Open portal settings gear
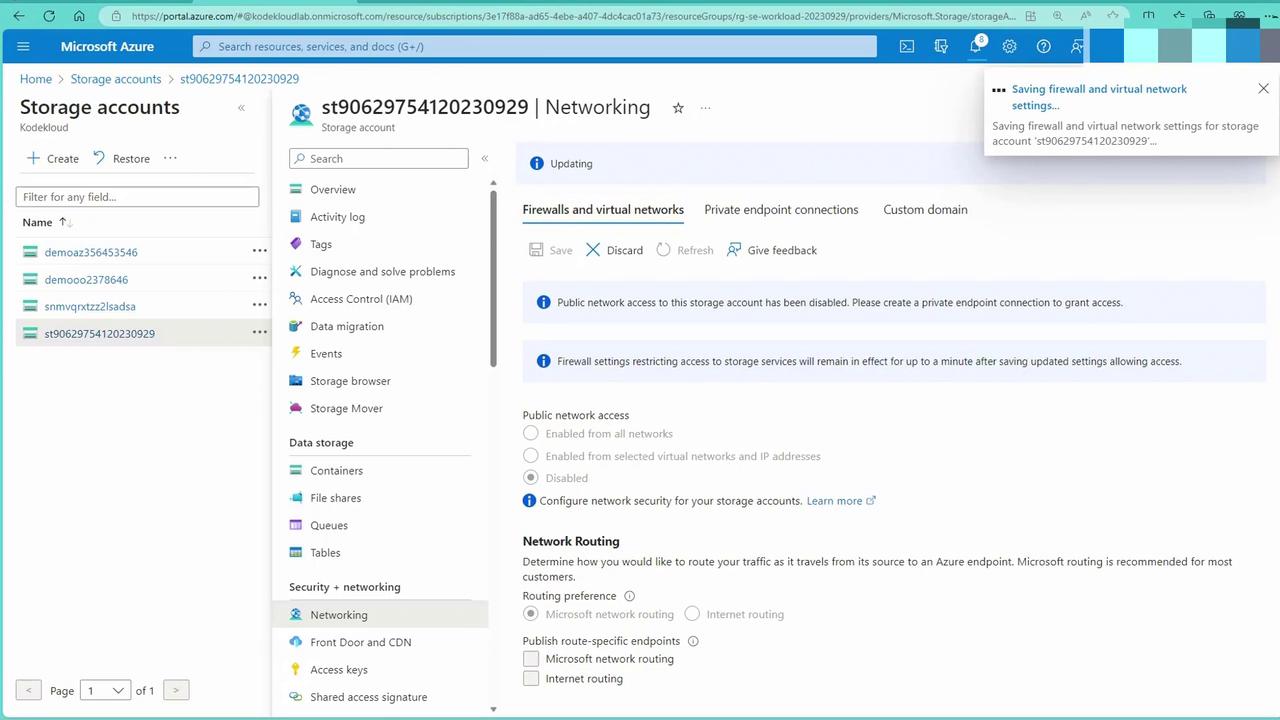The image size is (1280, 720). pos(1010,46)
